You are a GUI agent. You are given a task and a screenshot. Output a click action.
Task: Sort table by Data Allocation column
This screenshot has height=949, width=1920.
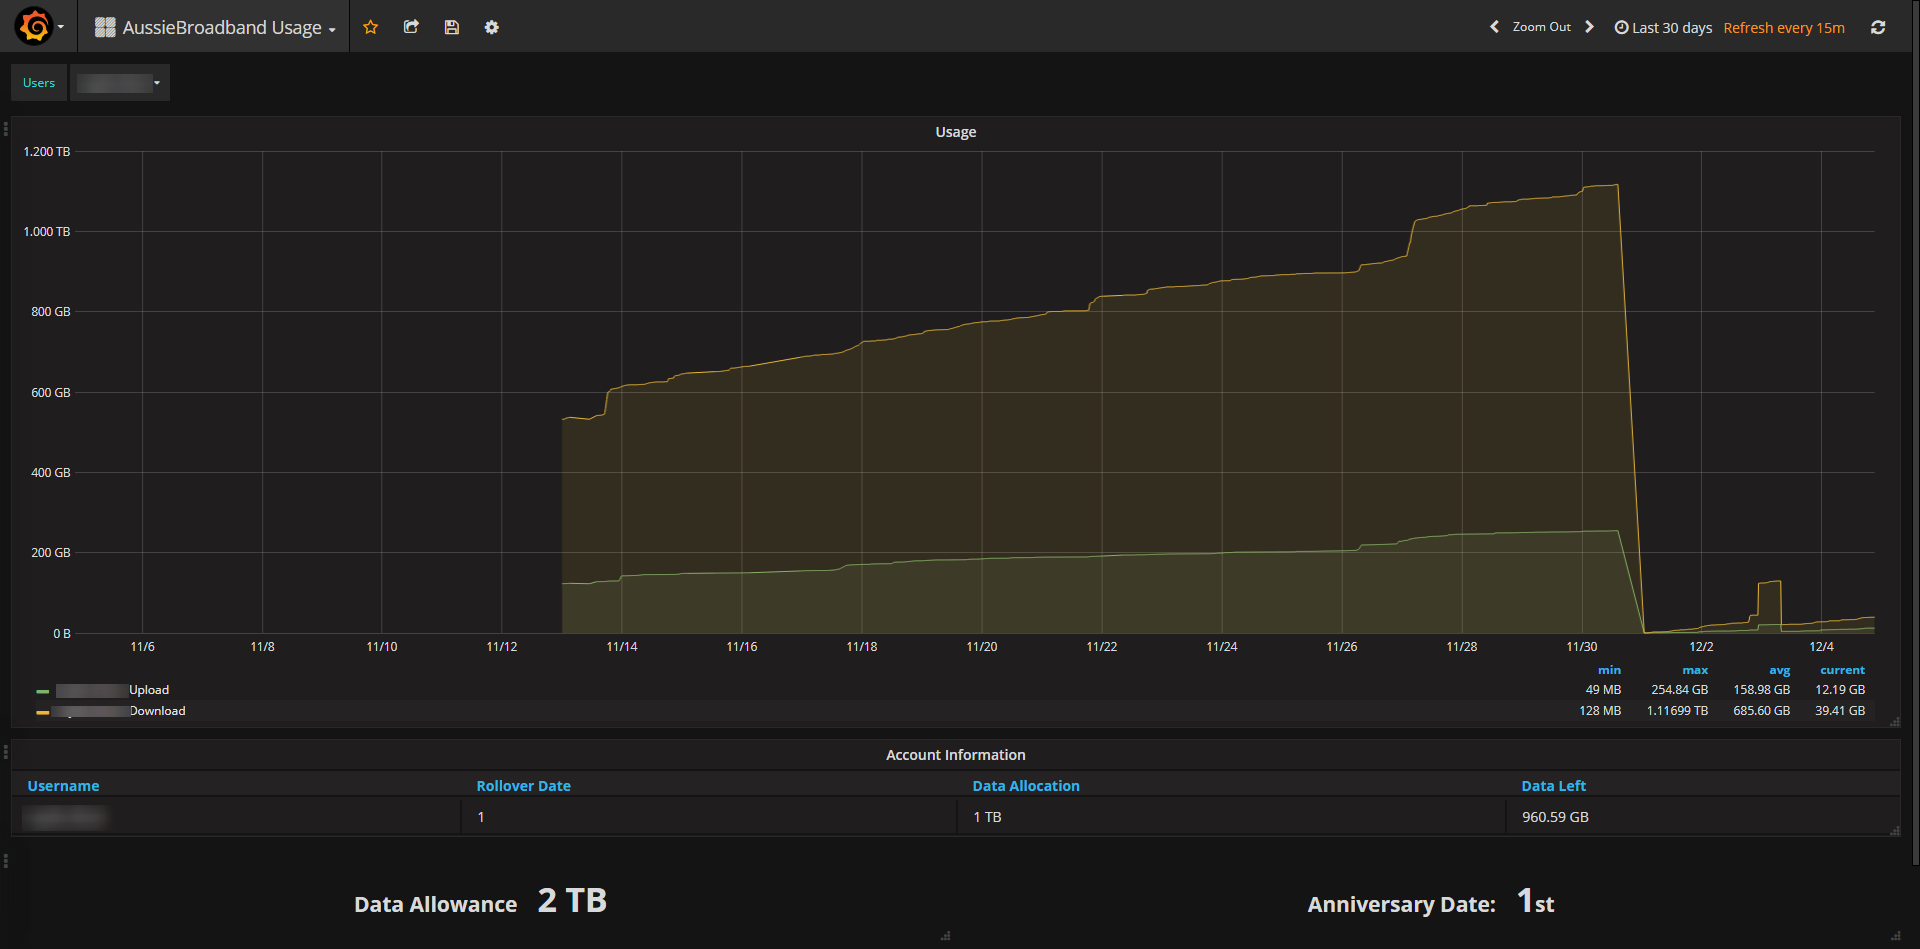point(1026,786)
